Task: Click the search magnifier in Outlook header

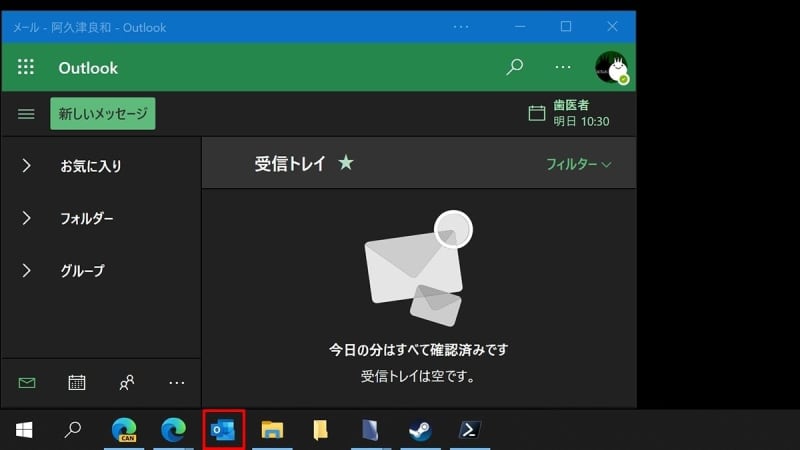Action: (x=514, y=67)
